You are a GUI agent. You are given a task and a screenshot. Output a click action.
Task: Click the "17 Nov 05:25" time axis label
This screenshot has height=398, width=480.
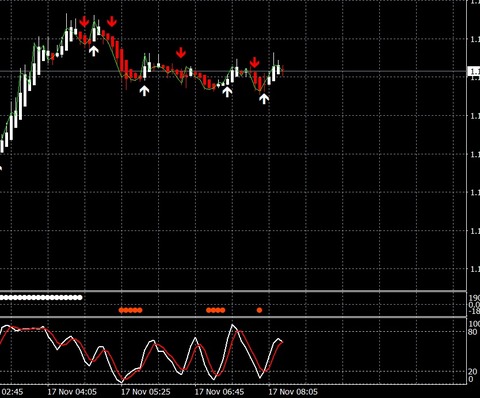point(146,392)
